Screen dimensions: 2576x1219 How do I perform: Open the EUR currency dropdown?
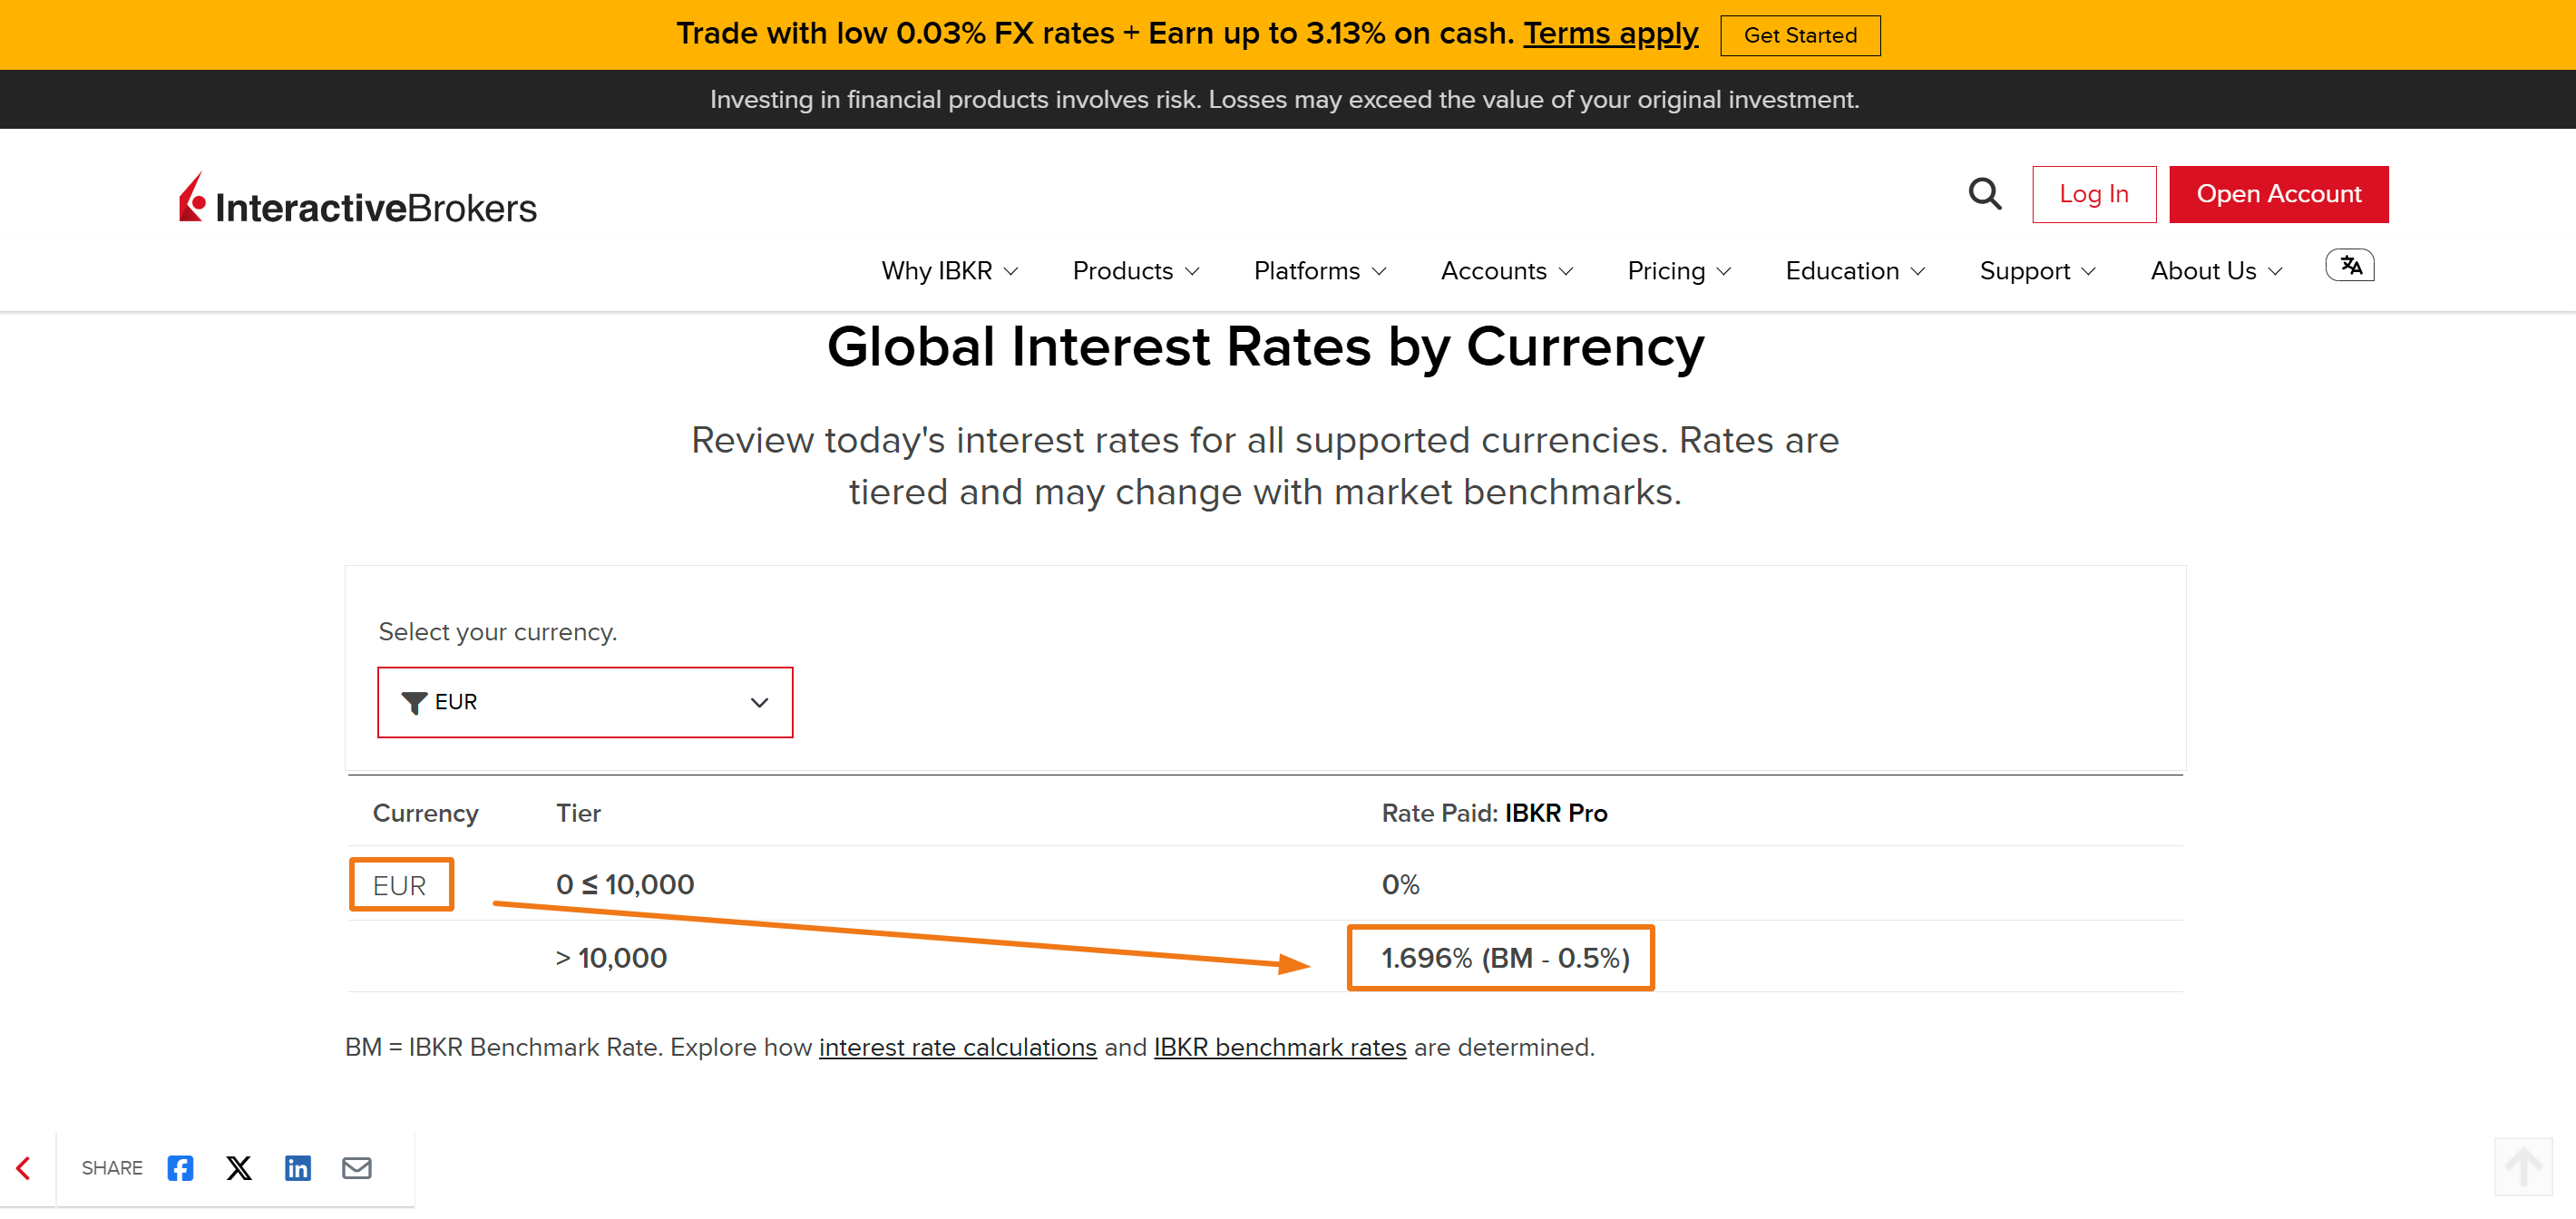585,702
